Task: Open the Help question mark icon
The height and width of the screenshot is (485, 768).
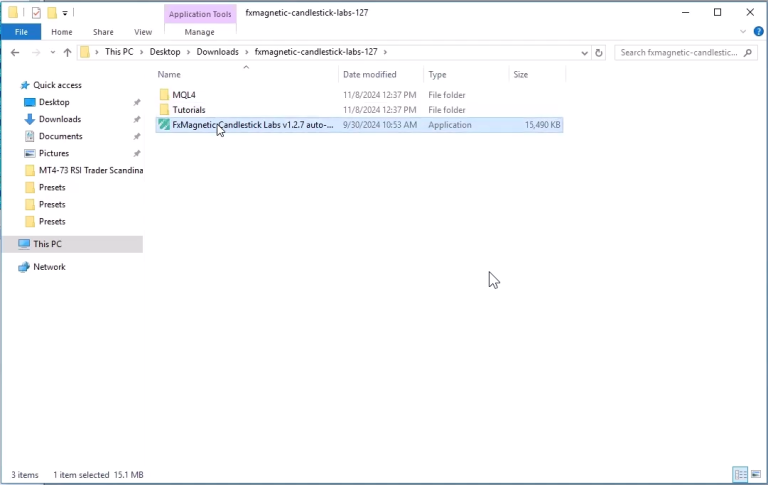Action: 758,31
